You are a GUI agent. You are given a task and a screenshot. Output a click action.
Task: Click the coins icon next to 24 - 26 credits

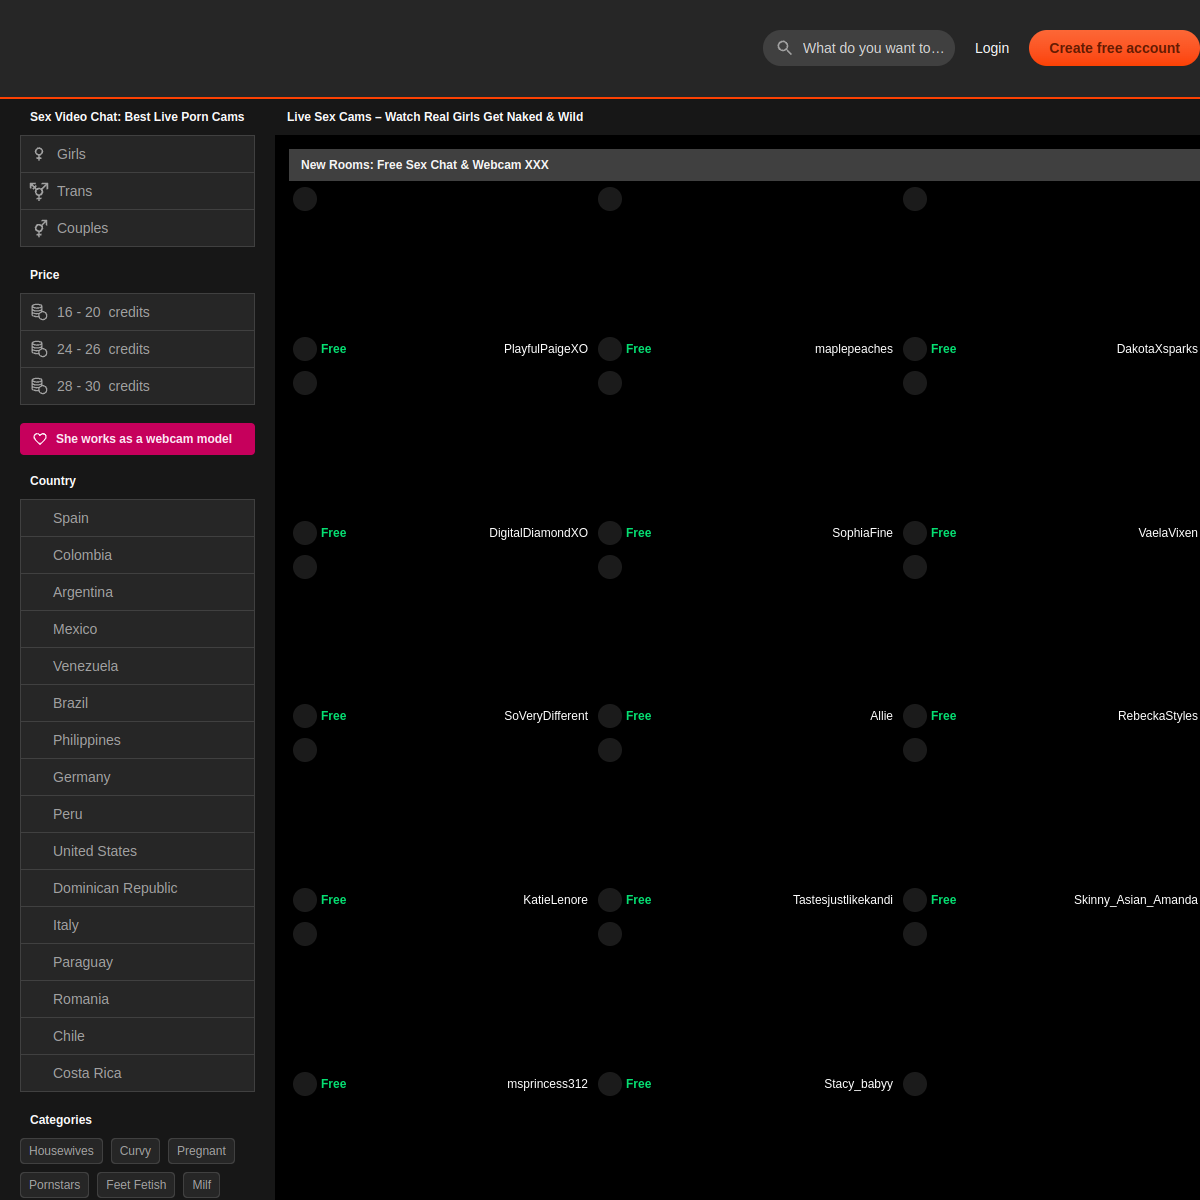pyautogui.click(x=39, y=349)
